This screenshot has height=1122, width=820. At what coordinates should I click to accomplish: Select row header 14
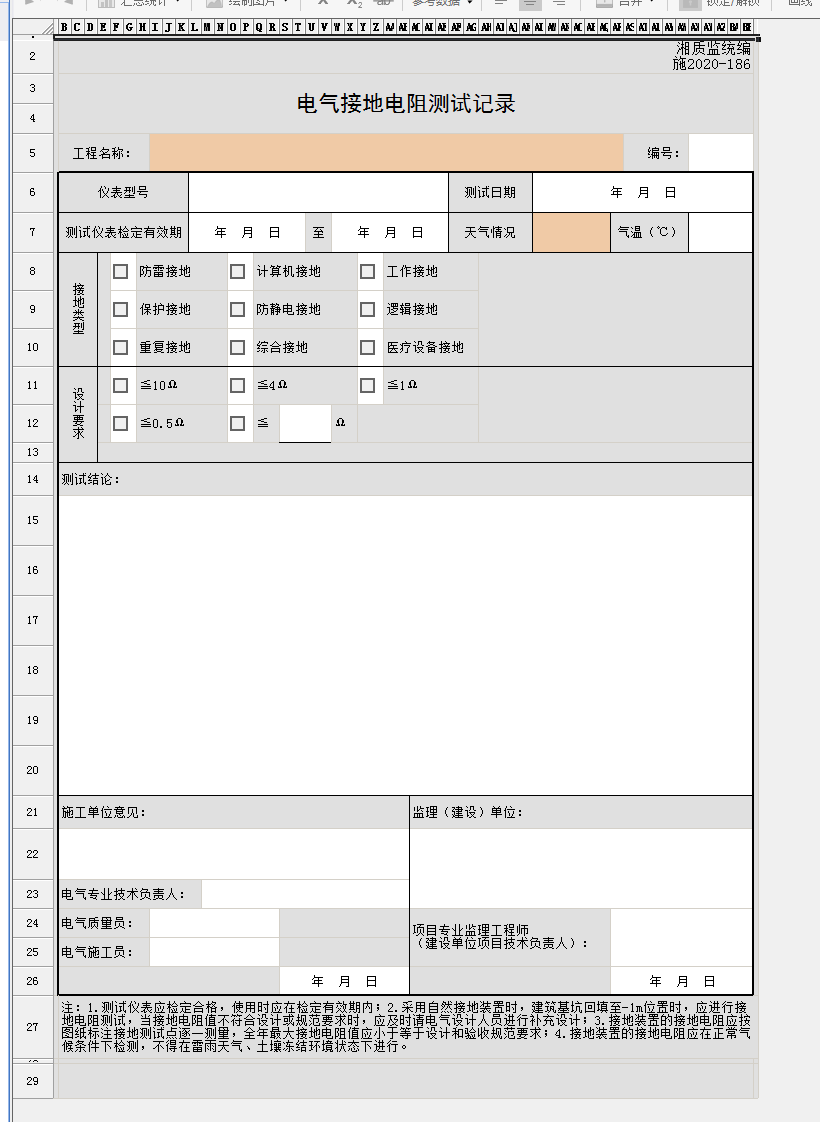click(x=33, y=479)
